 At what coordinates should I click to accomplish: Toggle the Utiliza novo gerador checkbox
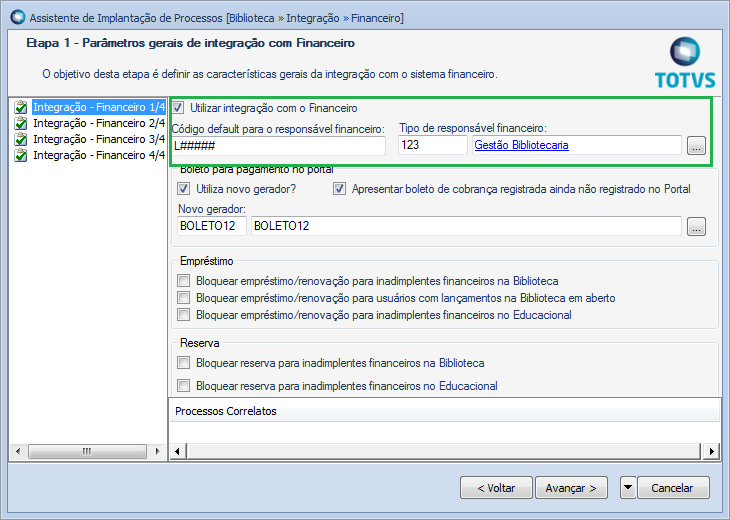(183, 189)
